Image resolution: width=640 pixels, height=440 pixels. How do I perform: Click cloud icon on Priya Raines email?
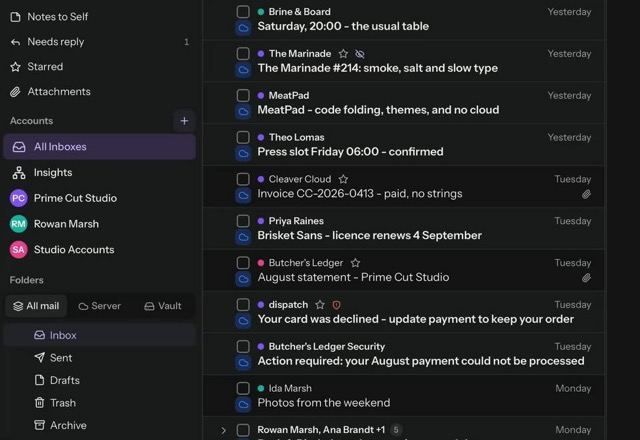point(243,238)
